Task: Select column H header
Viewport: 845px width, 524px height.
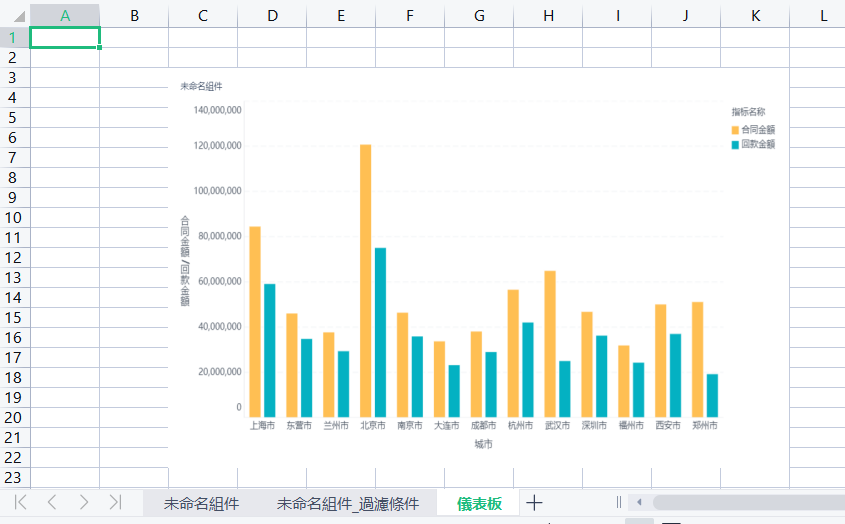Action: coord(548,16)
